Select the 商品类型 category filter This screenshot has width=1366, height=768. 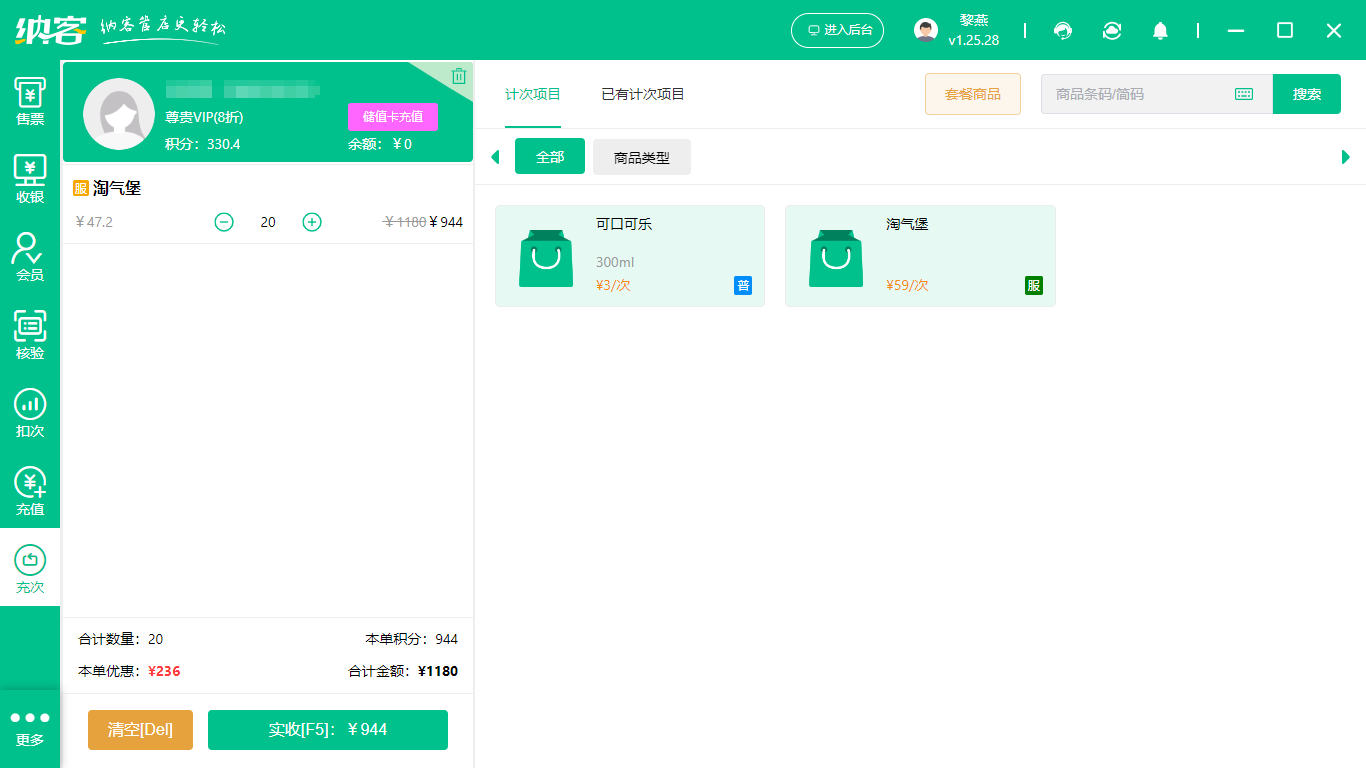click(641, 156)
